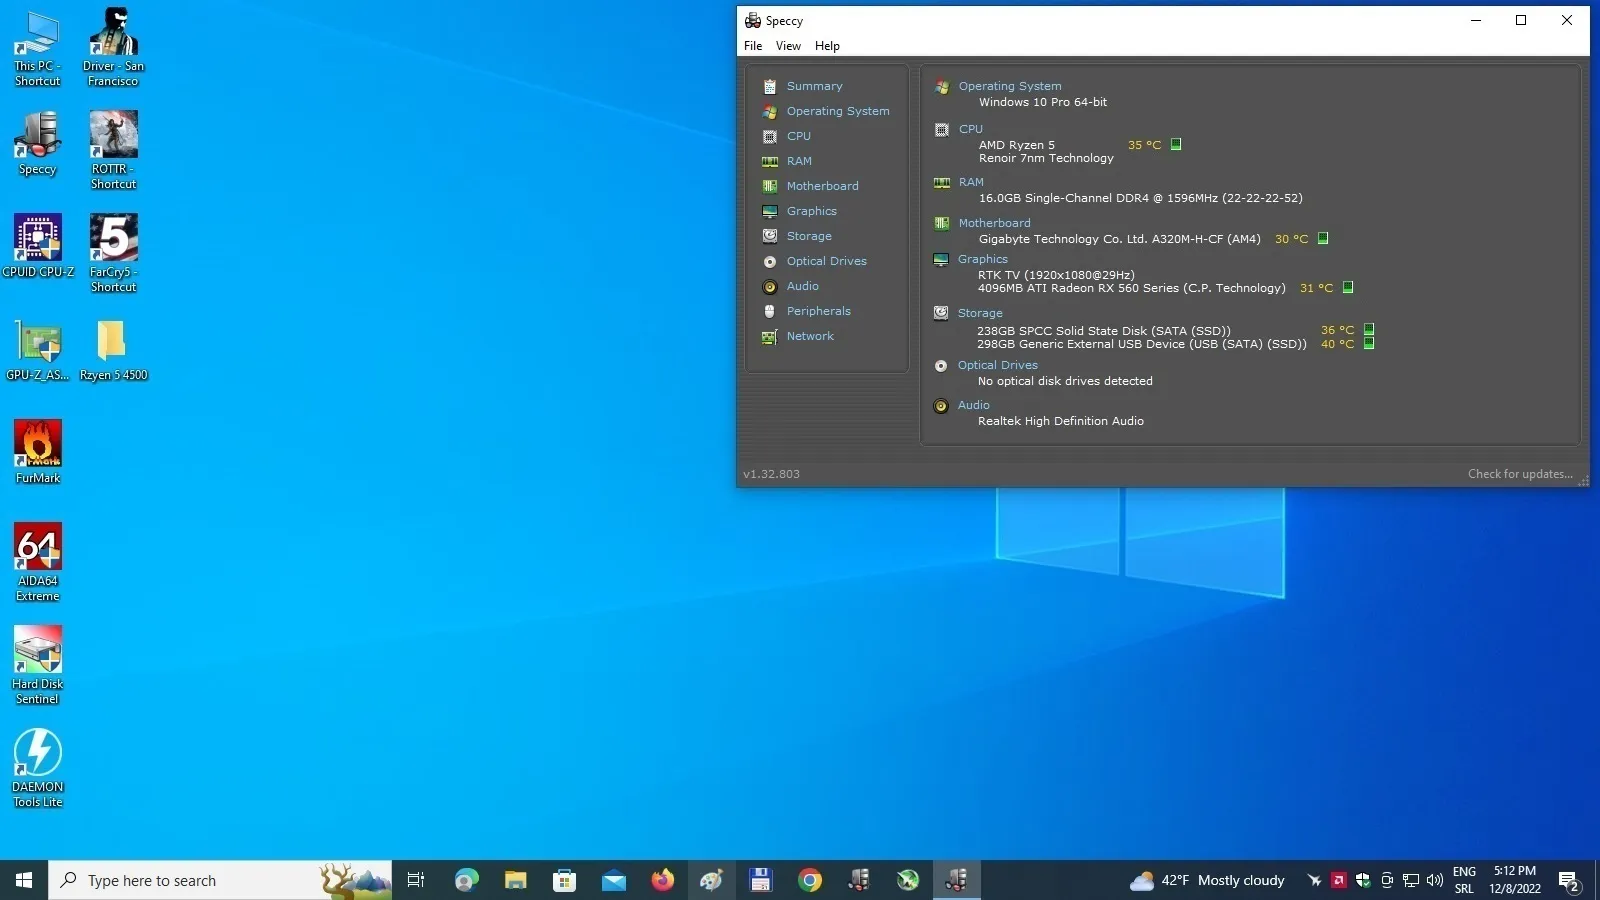Open Audio section in Speccy sidebar
Image resolution: width=1600 pixels, height=900 pixels.
[802, 286]
